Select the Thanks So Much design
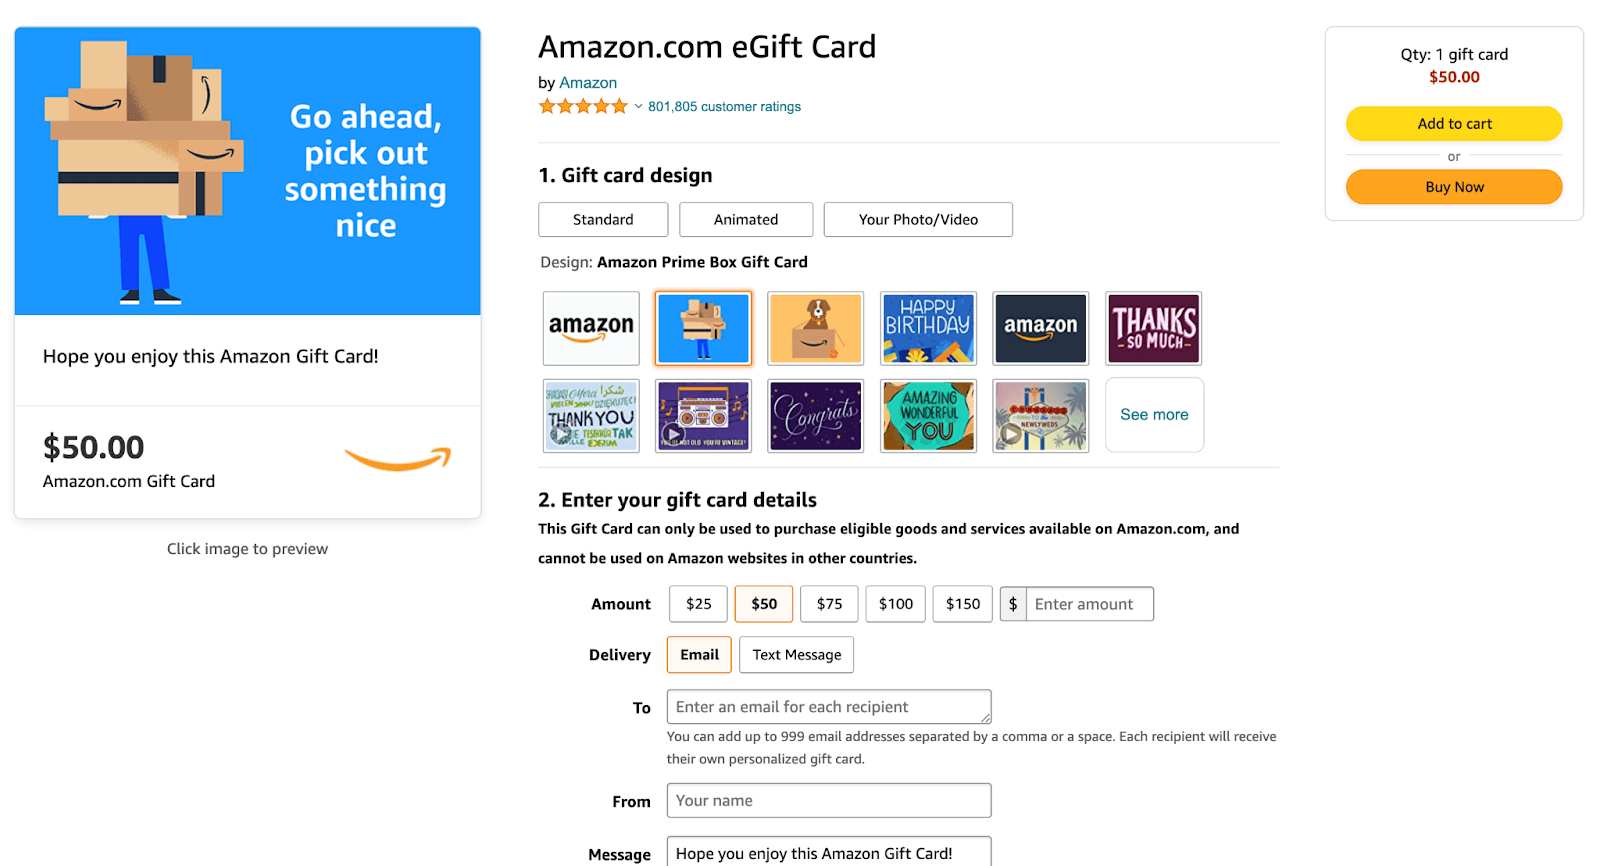 (x=1152, y=328)
